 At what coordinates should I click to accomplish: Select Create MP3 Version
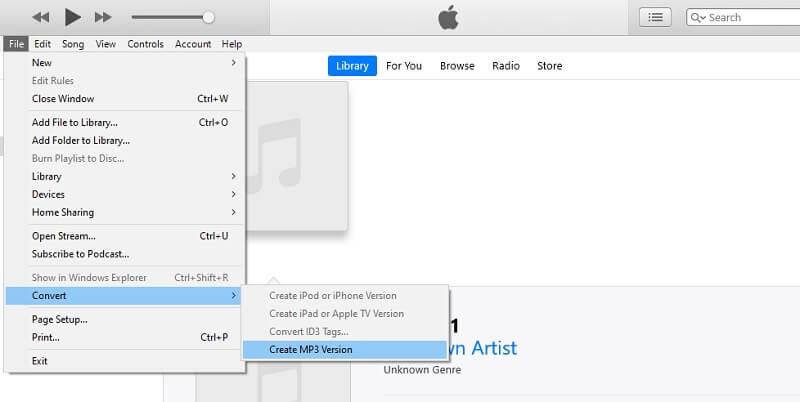pos(345,350)
